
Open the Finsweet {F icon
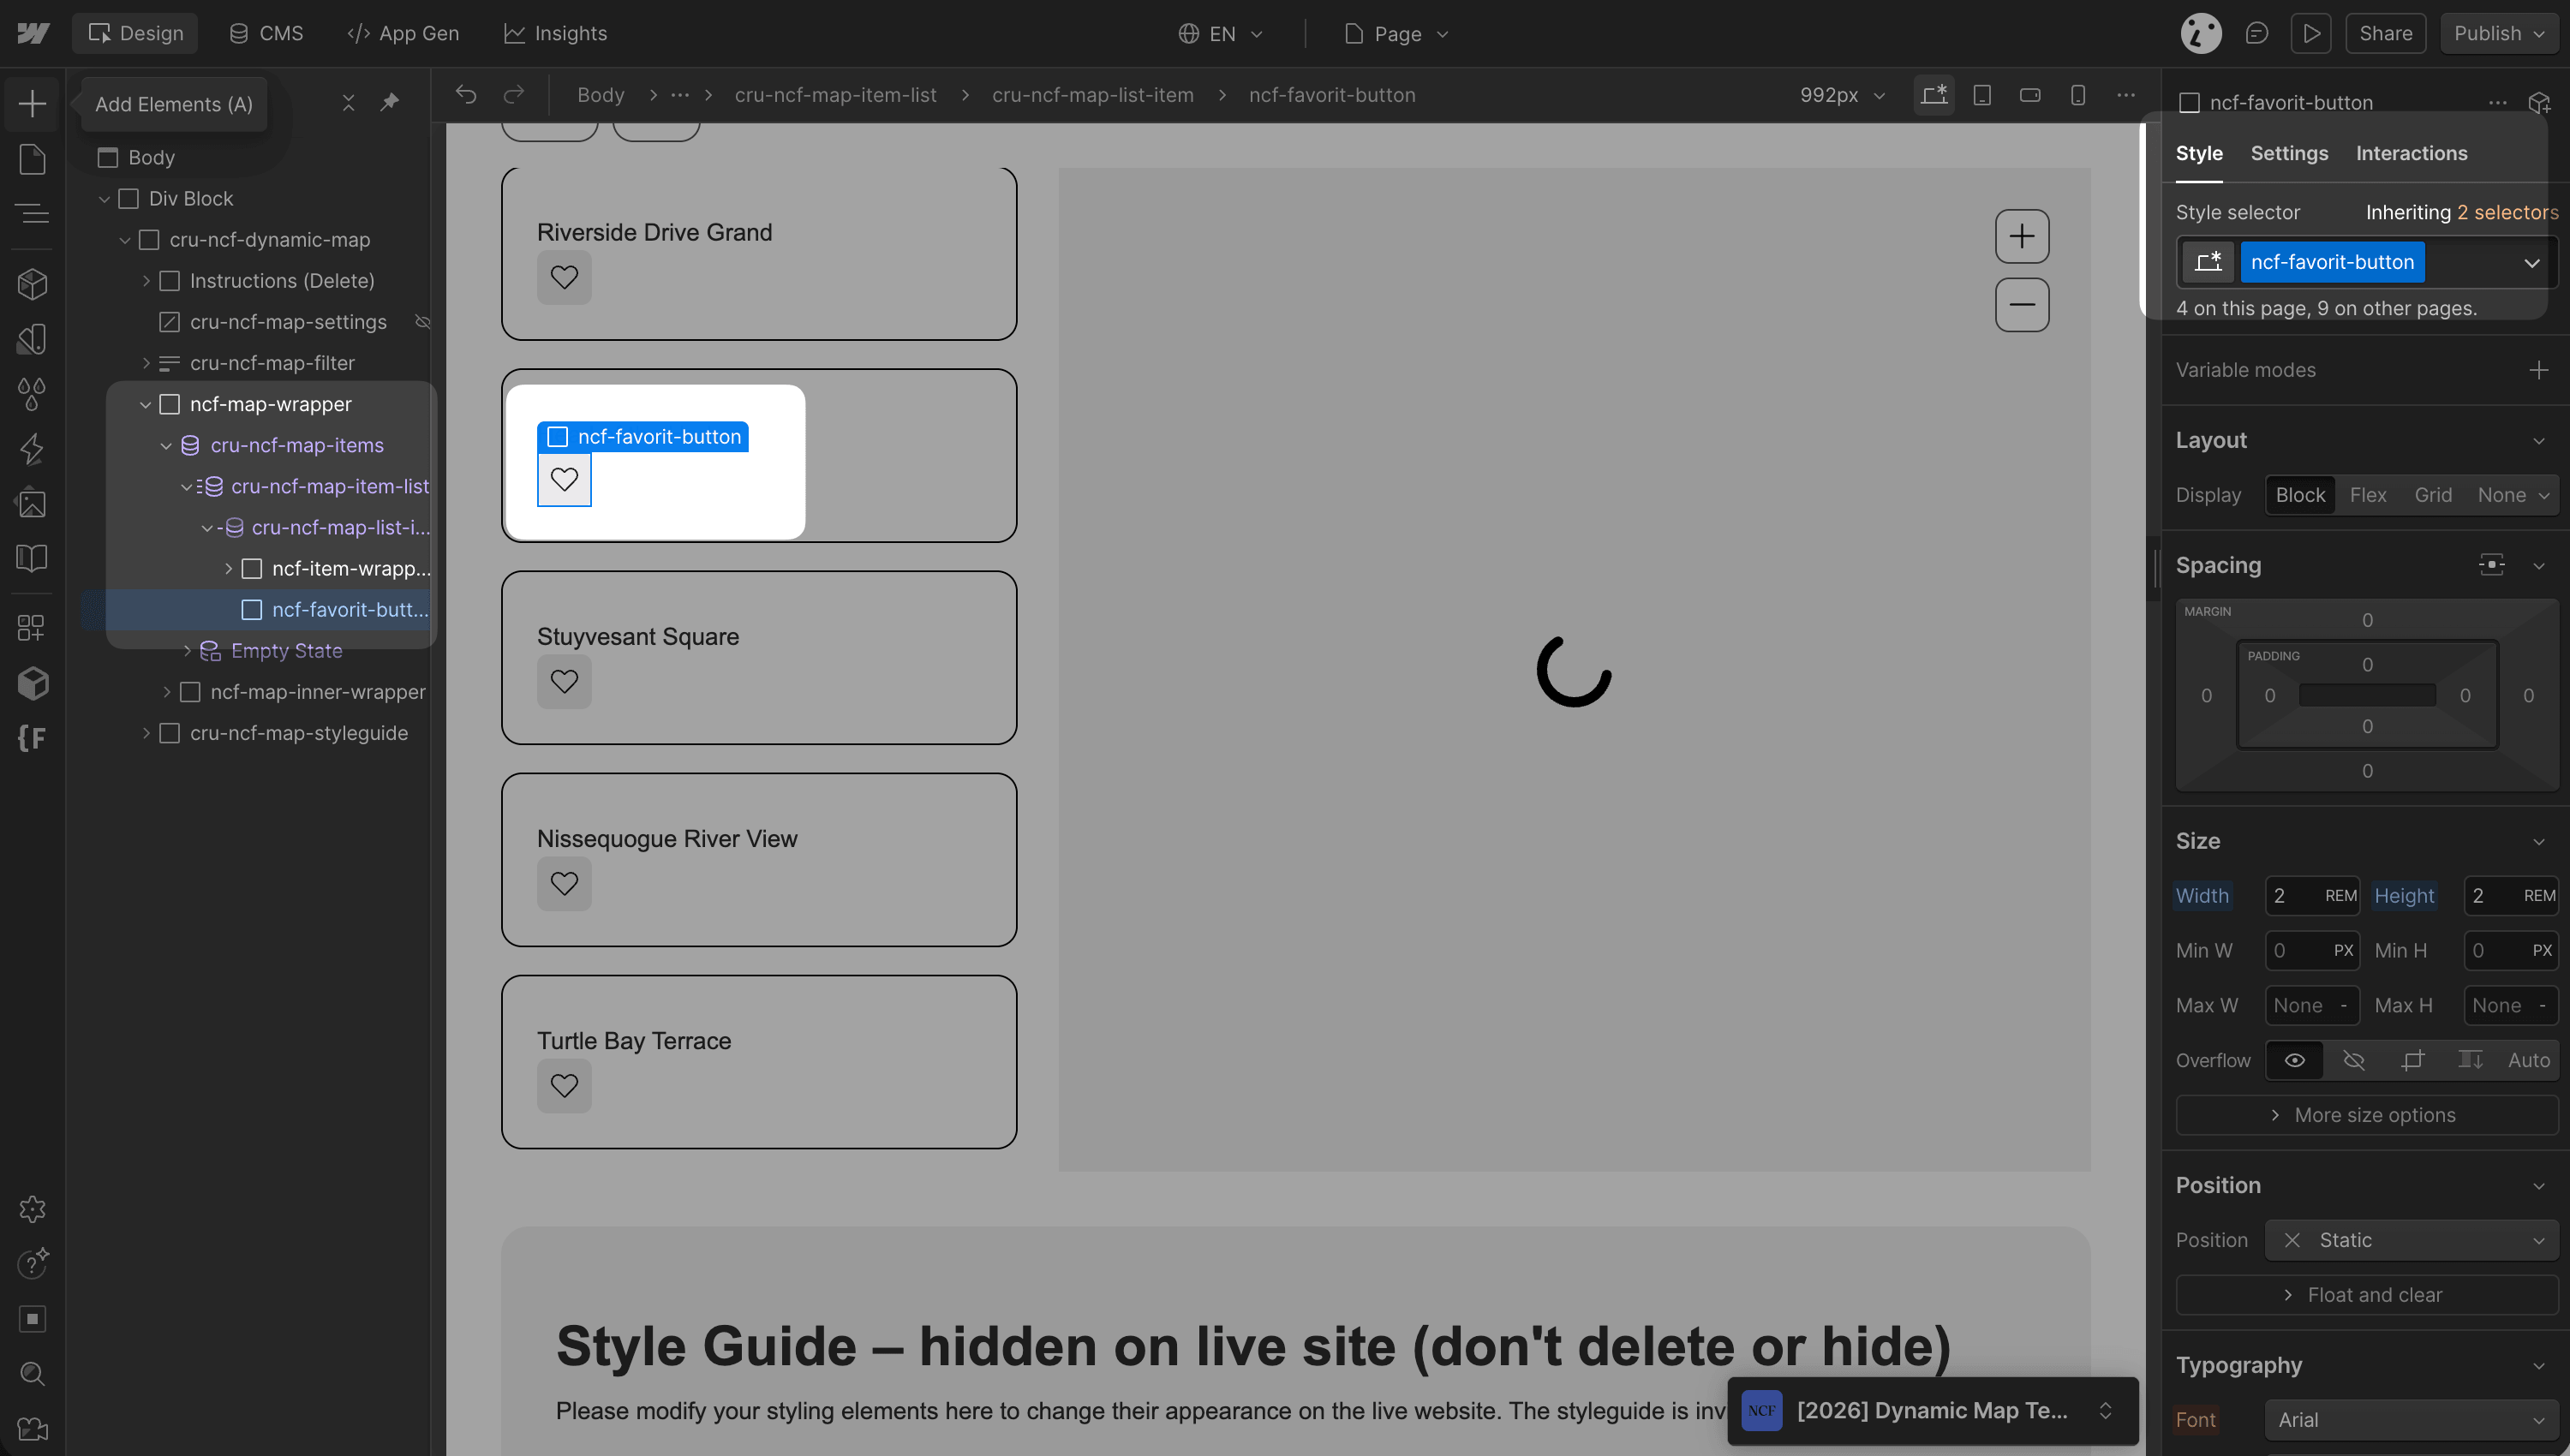click(x=32, y=738)
